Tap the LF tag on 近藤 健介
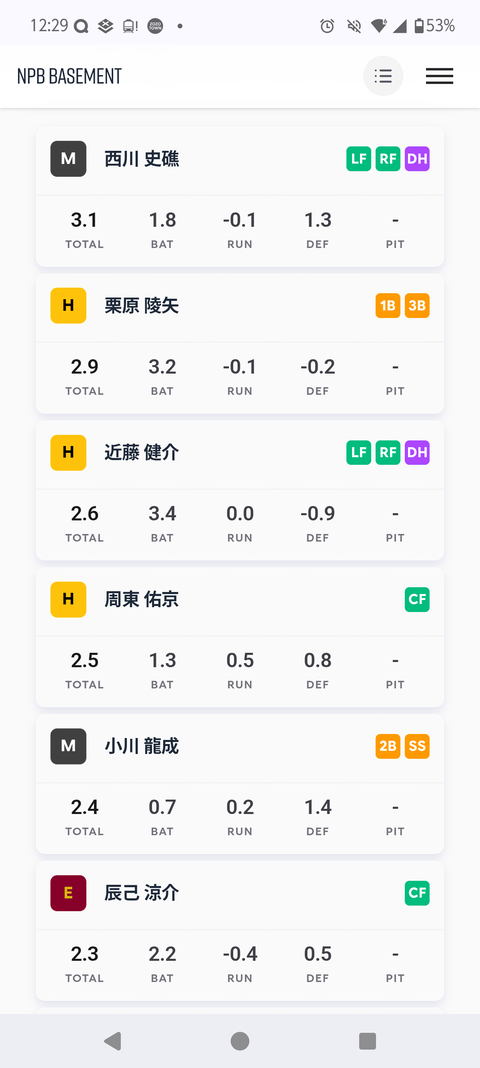The image size is (480, 1068). tap(359, 452)
